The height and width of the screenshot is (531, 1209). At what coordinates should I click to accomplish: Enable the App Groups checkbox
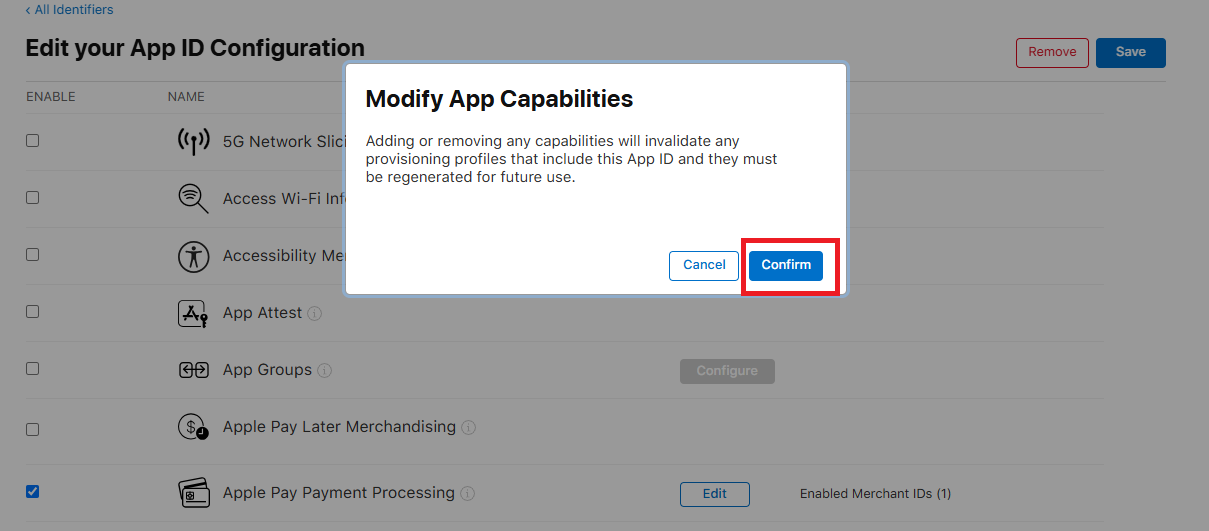(x=33, y=369)
